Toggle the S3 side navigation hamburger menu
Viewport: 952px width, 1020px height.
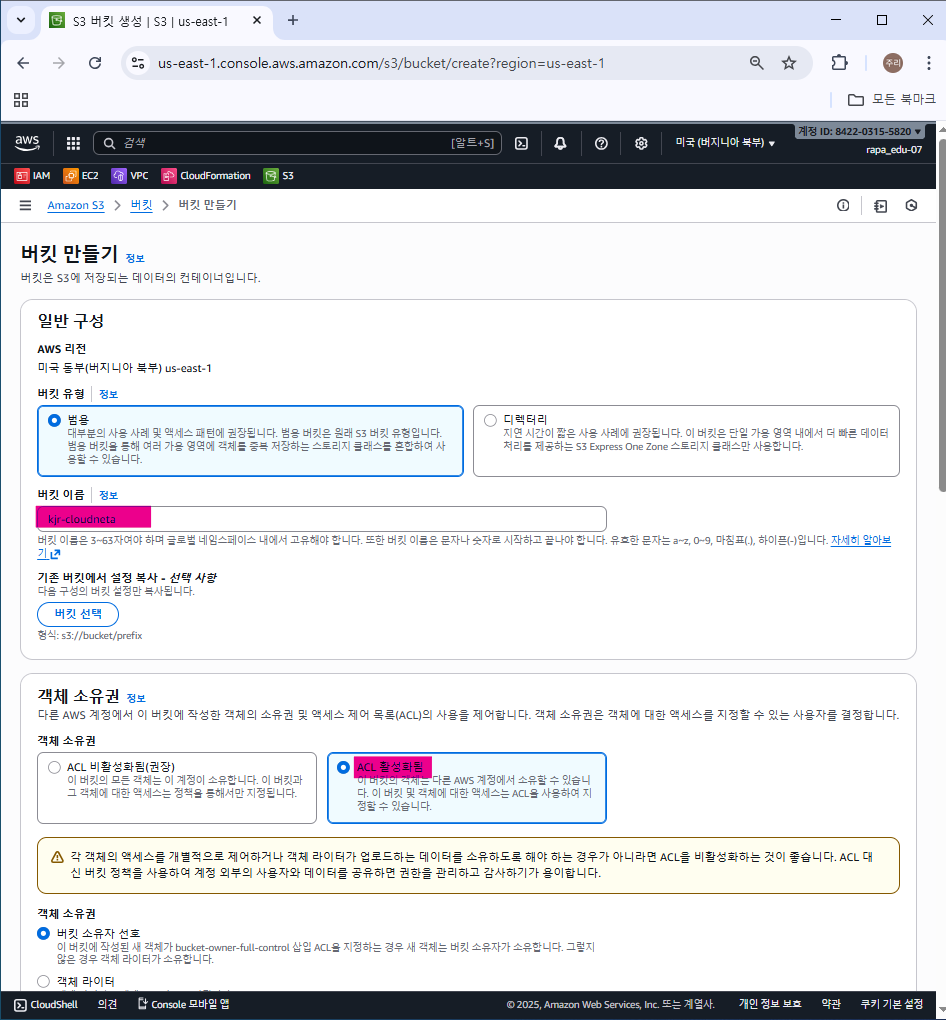(25, 206)
